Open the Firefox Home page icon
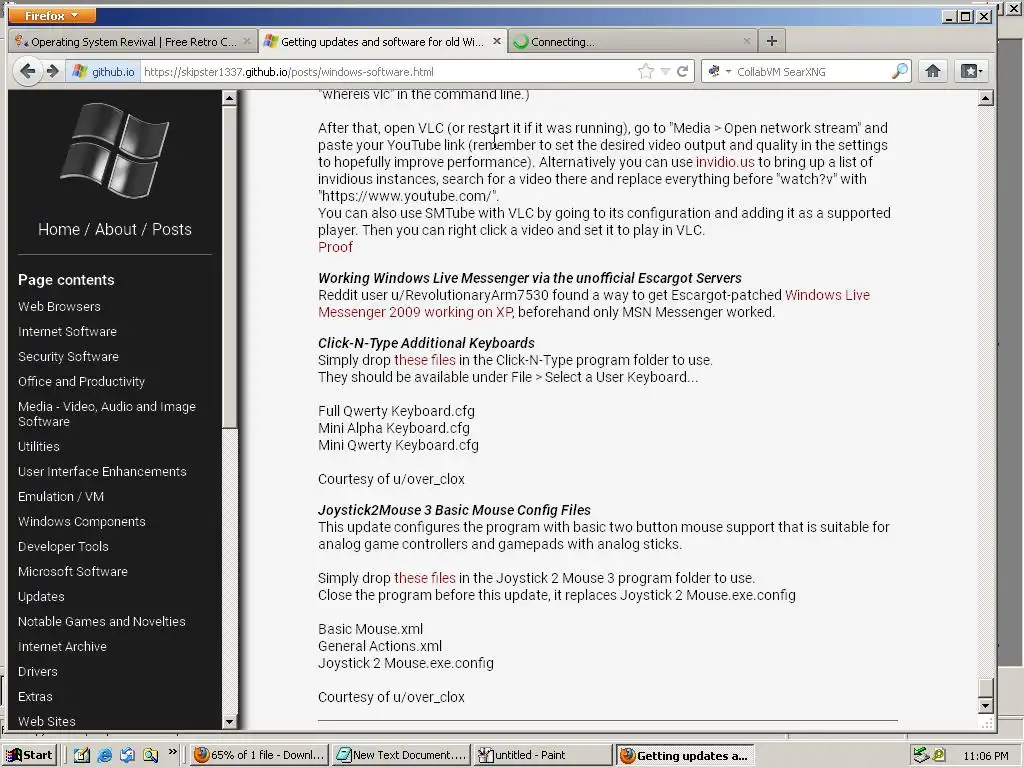 [933, 71]
